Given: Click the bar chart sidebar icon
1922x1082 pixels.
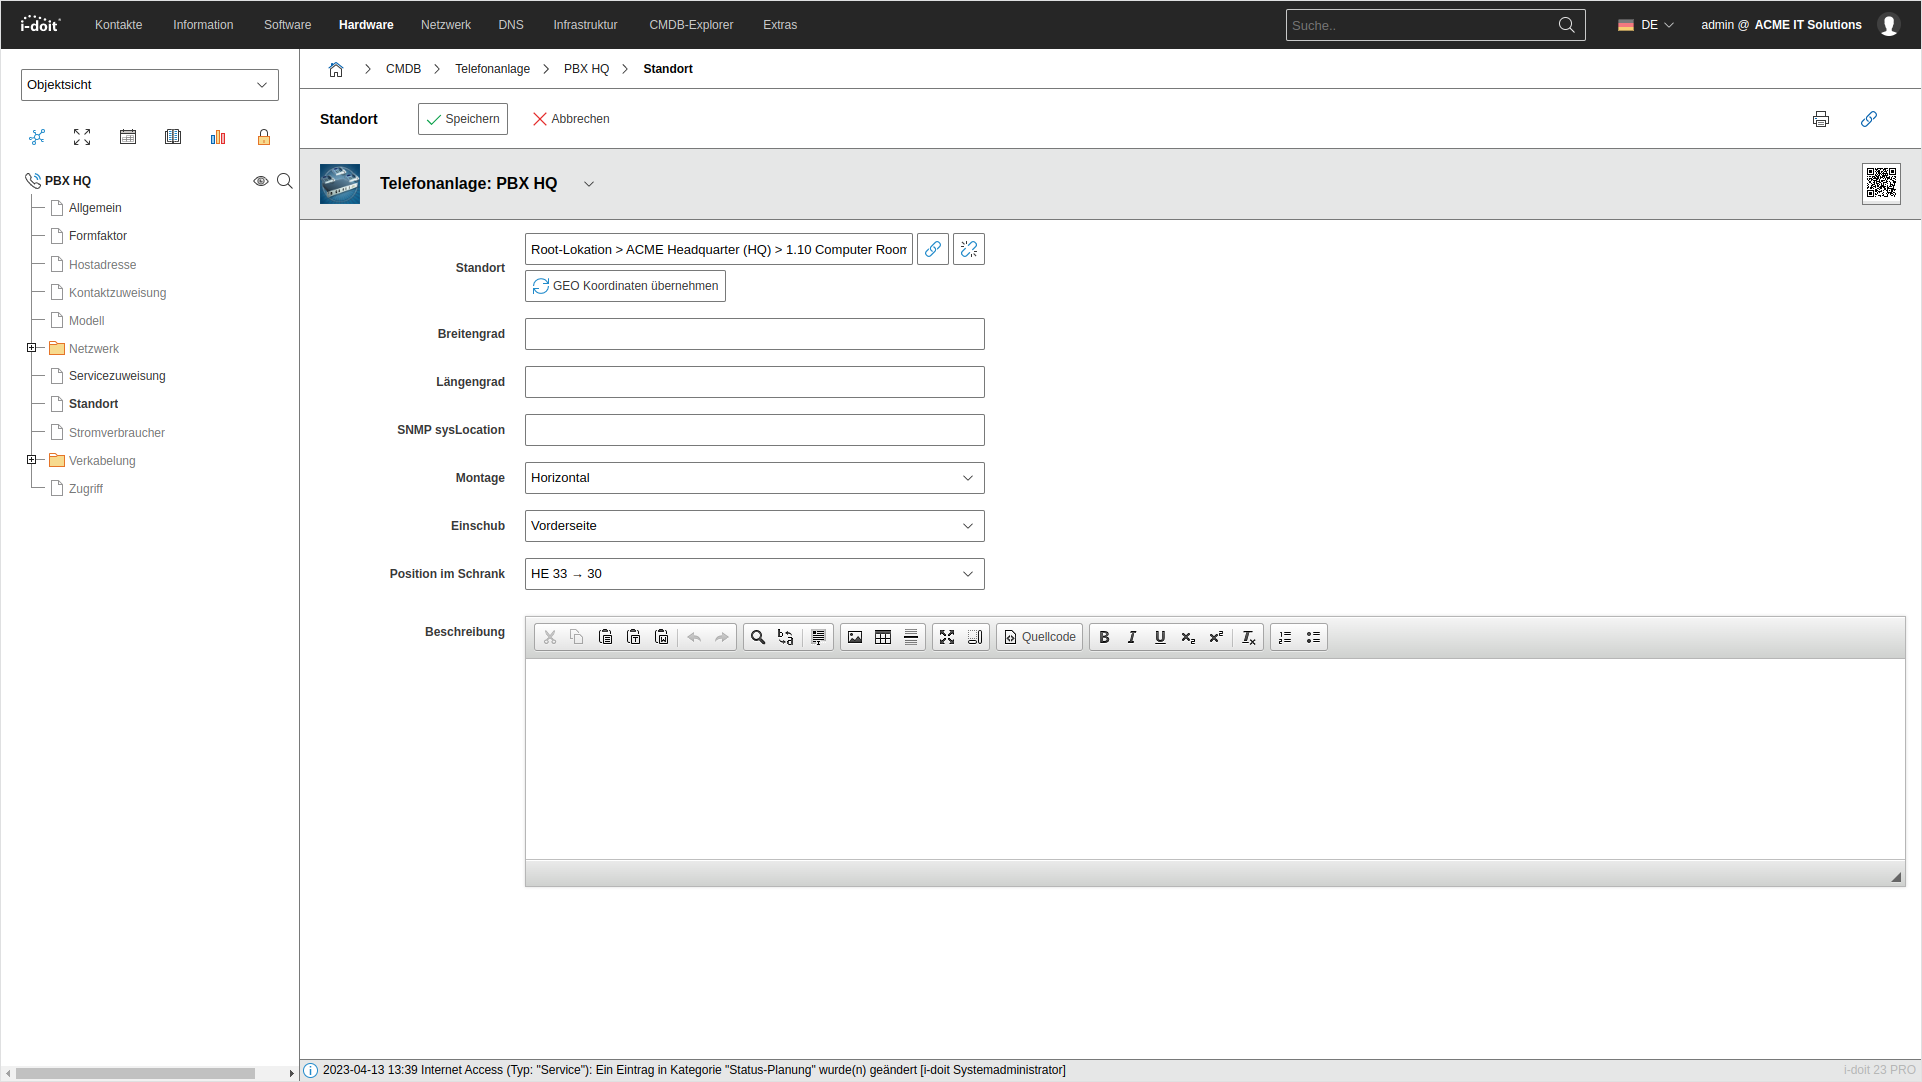Looking at the screenshot, I should pyautogui.click(x=218, y=137).
